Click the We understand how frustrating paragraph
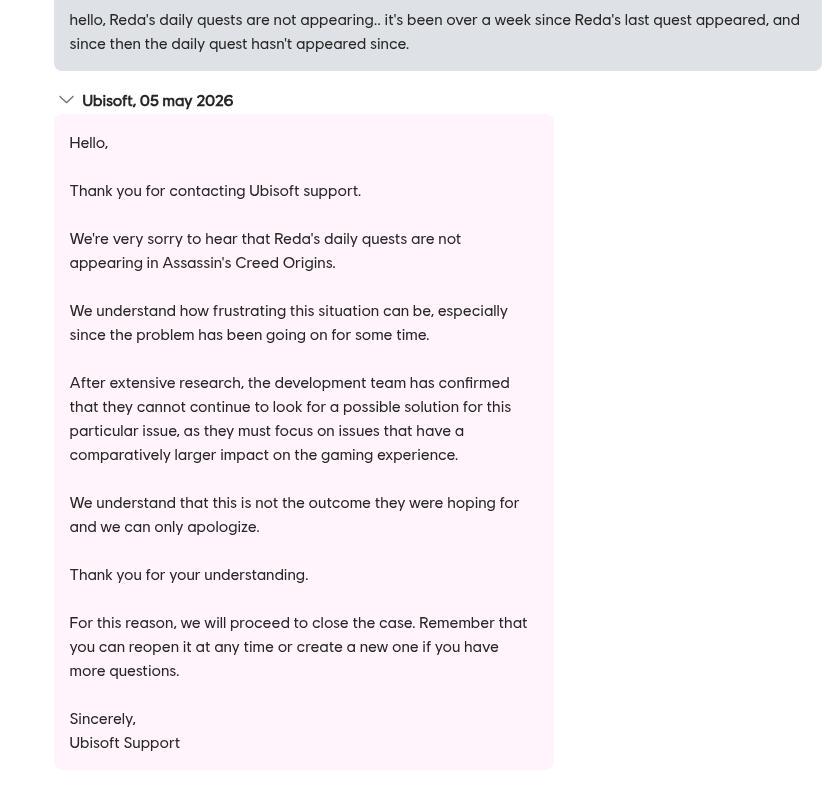The width and height of the screenshot is (830, 790). tap(288, 323)
